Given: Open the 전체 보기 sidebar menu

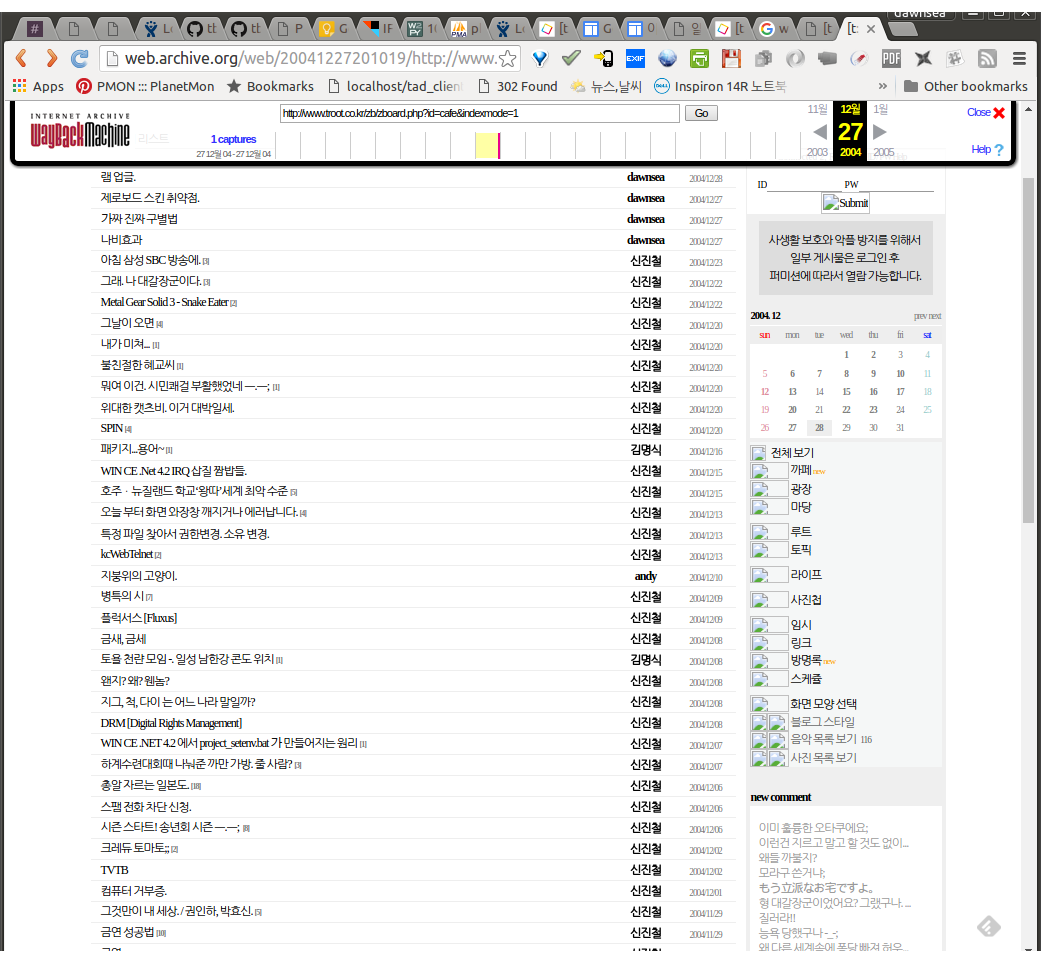Looking at the screenshot, I should pos(792,453).
